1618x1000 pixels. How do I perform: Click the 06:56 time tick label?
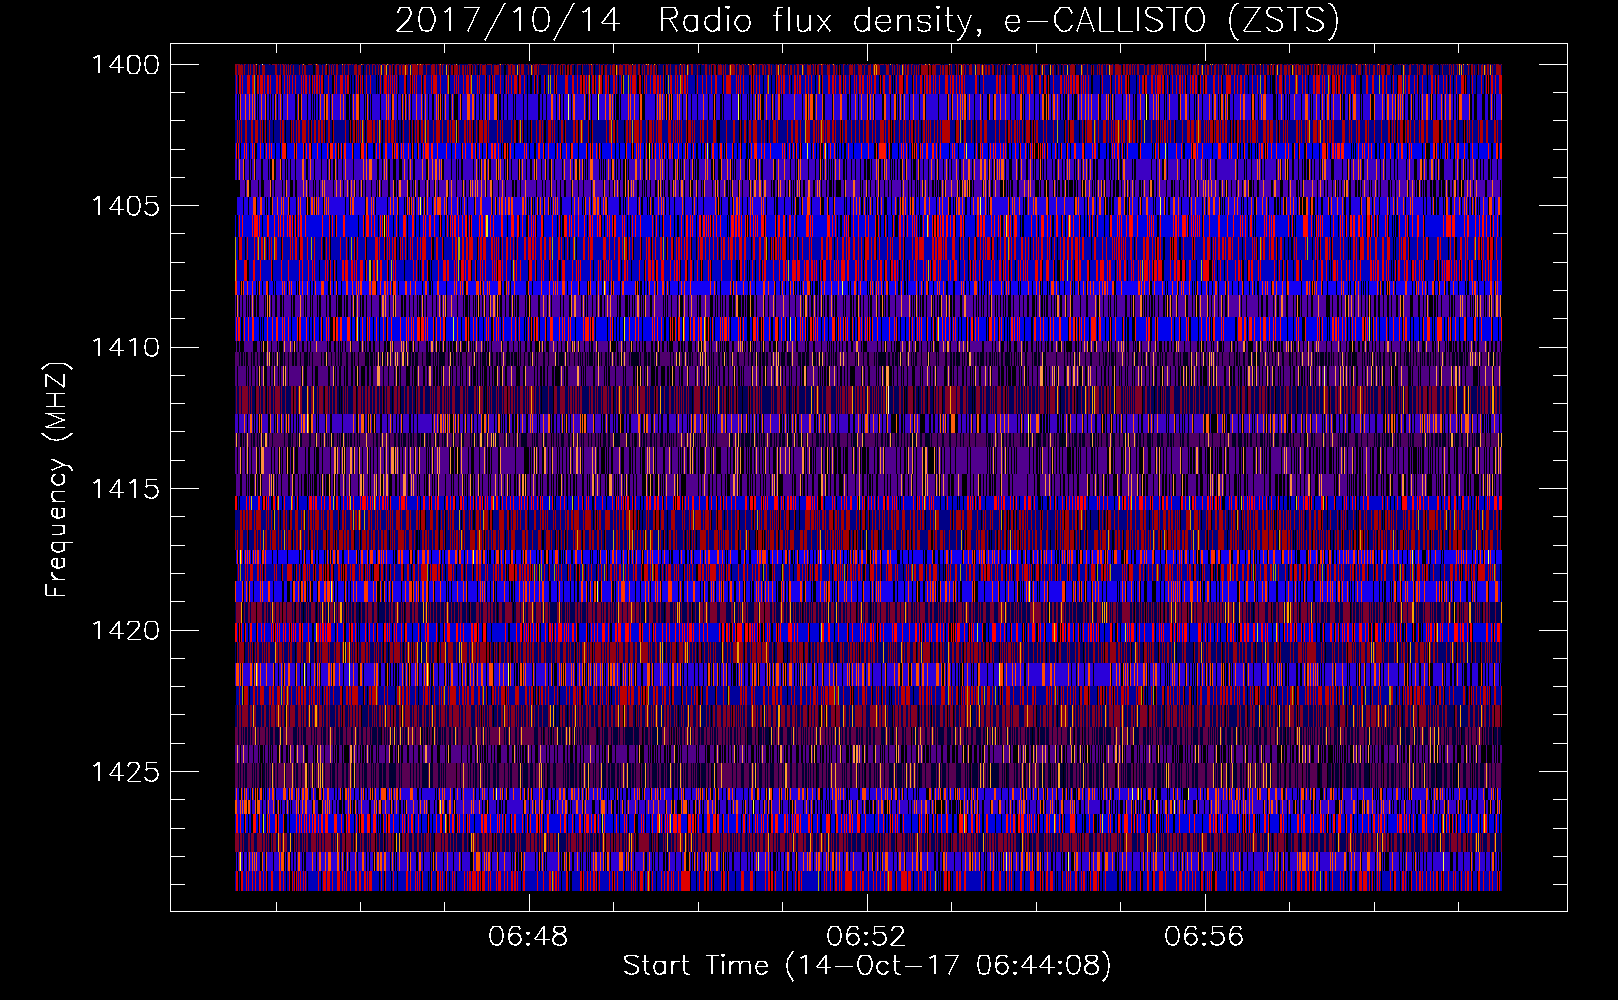(x=1204, y=937)
